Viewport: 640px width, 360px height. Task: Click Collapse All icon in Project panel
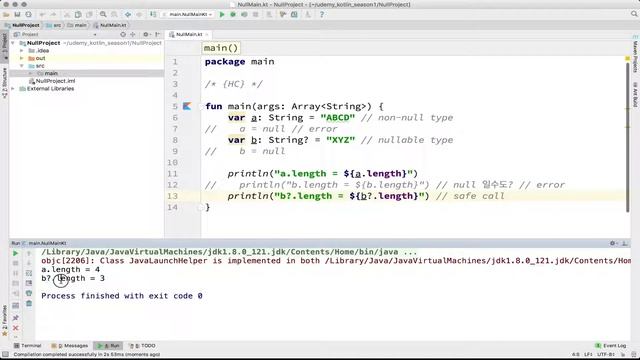133,35
